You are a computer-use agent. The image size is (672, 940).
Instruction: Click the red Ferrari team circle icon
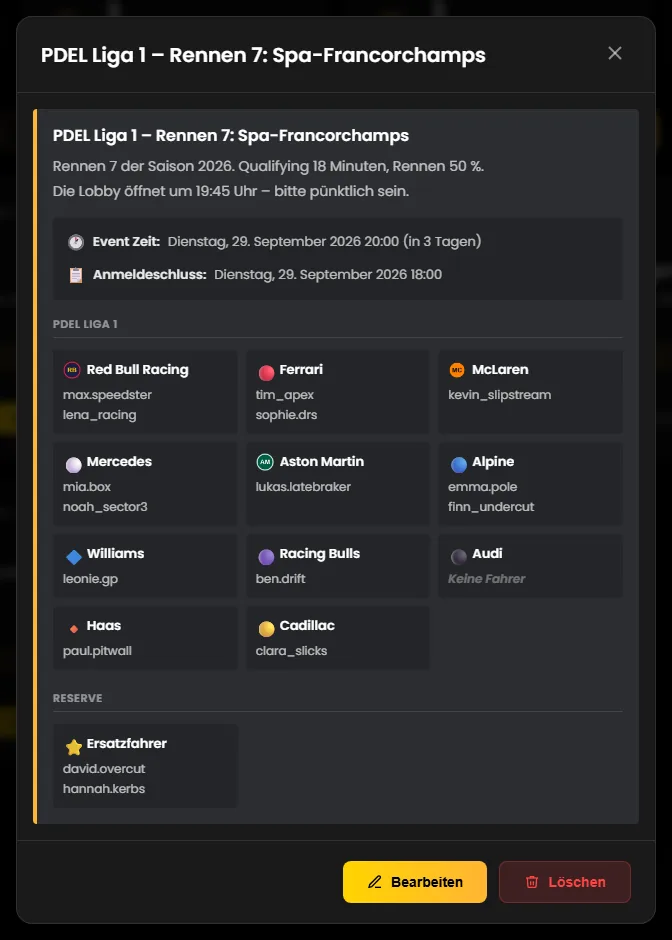point(266,373)
